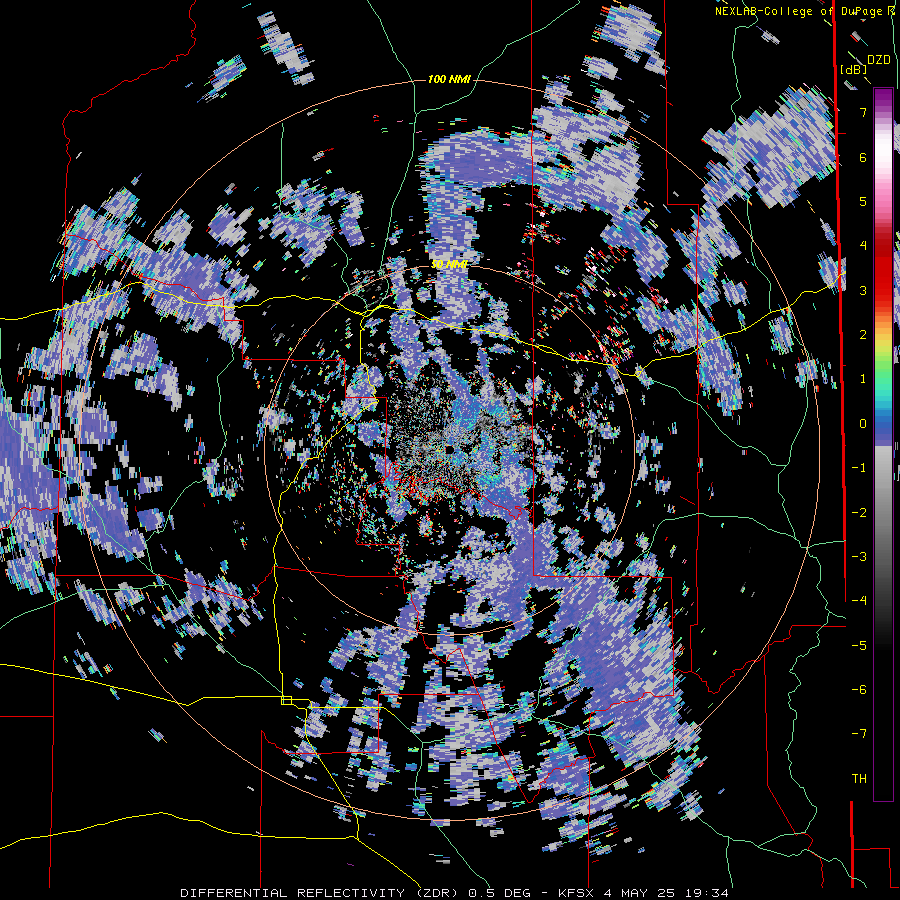This screenshot has height=900, width=900.
Task: Click the DZD product label above the scale
Action: click(879, 60)
